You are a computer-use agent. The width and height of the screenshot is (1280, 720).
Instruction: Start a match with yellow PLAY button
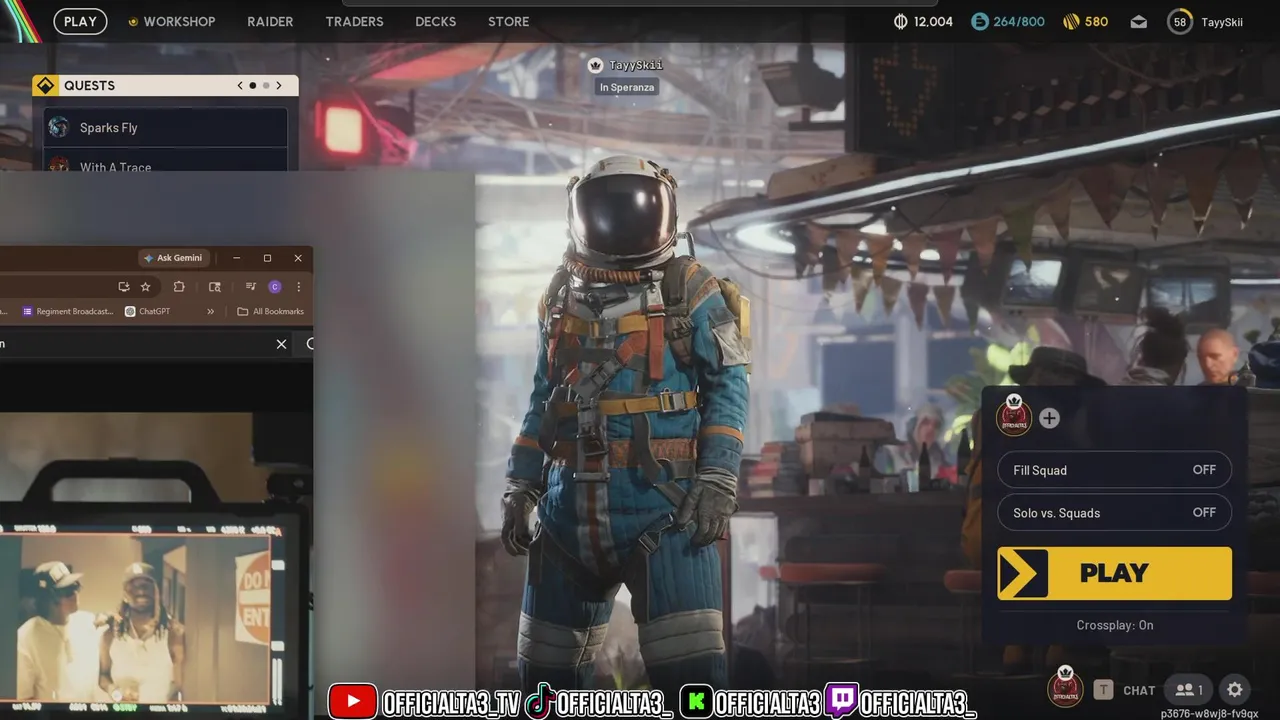(1114, 573)
